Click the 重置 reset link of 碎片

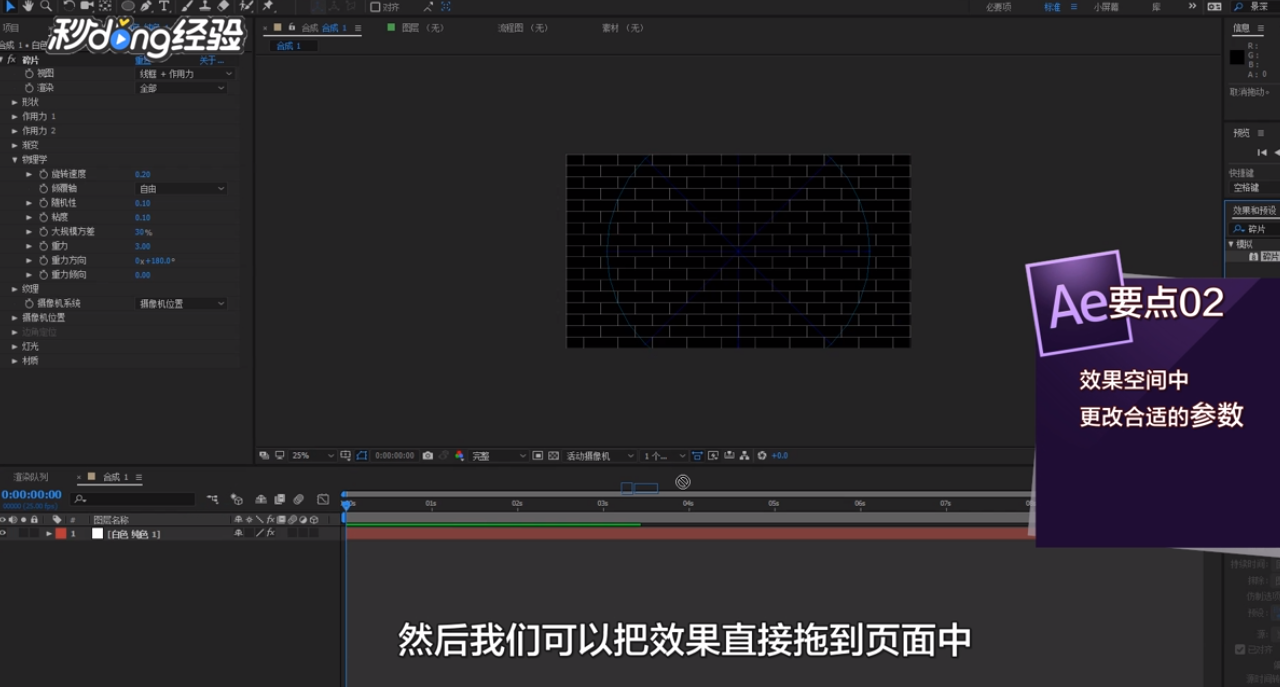pyautogui.click(x=143, y=60)
